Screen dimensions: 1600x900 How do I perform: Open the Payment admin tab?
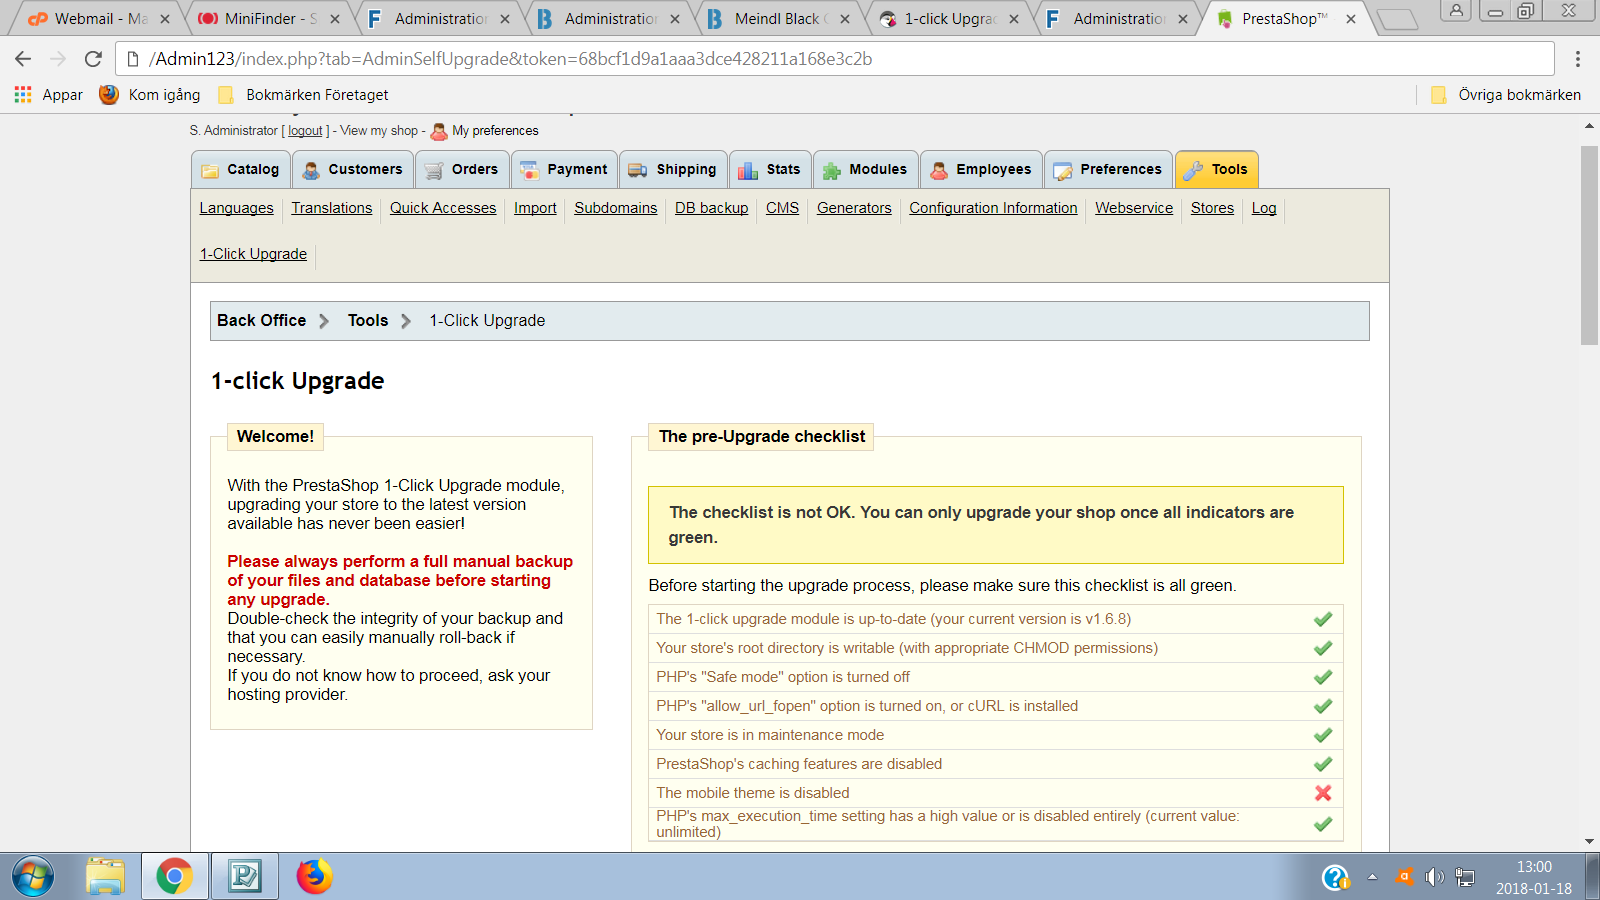pos(565,170)
